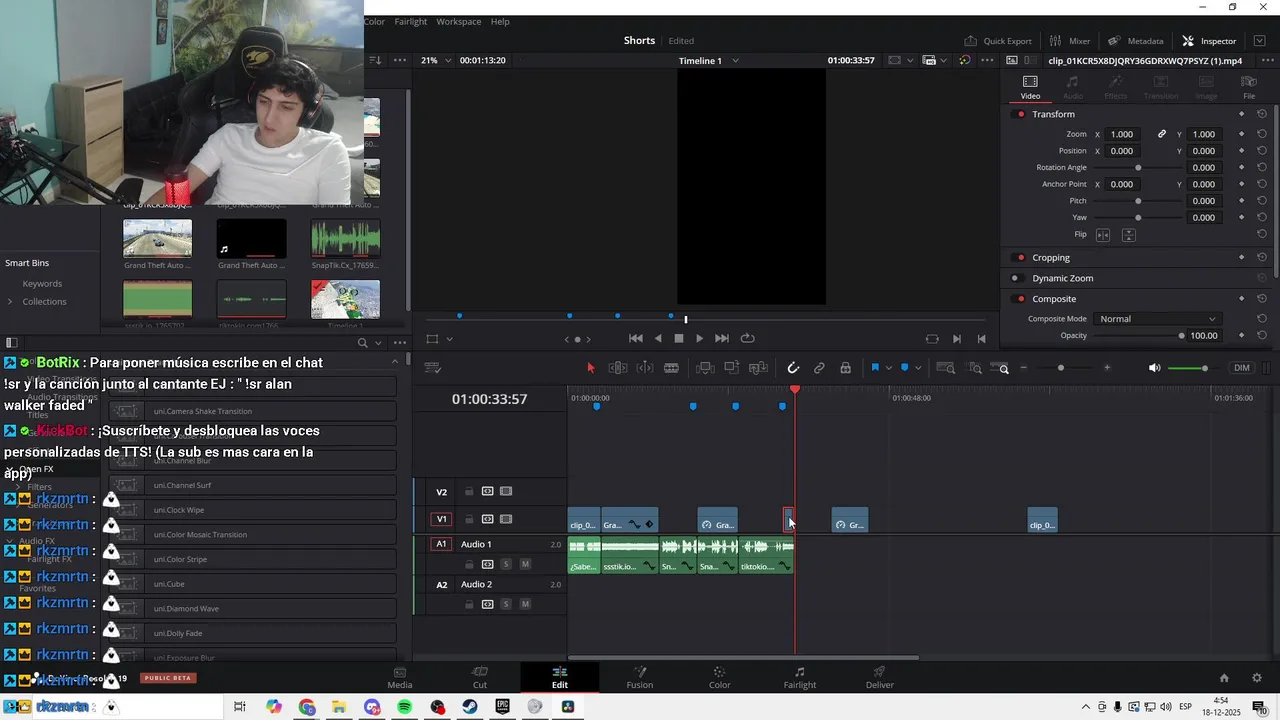Click the Zoom link chain icon
Image resolution: width=1280 pixels, height=720 pixels.
[1162, 134]
